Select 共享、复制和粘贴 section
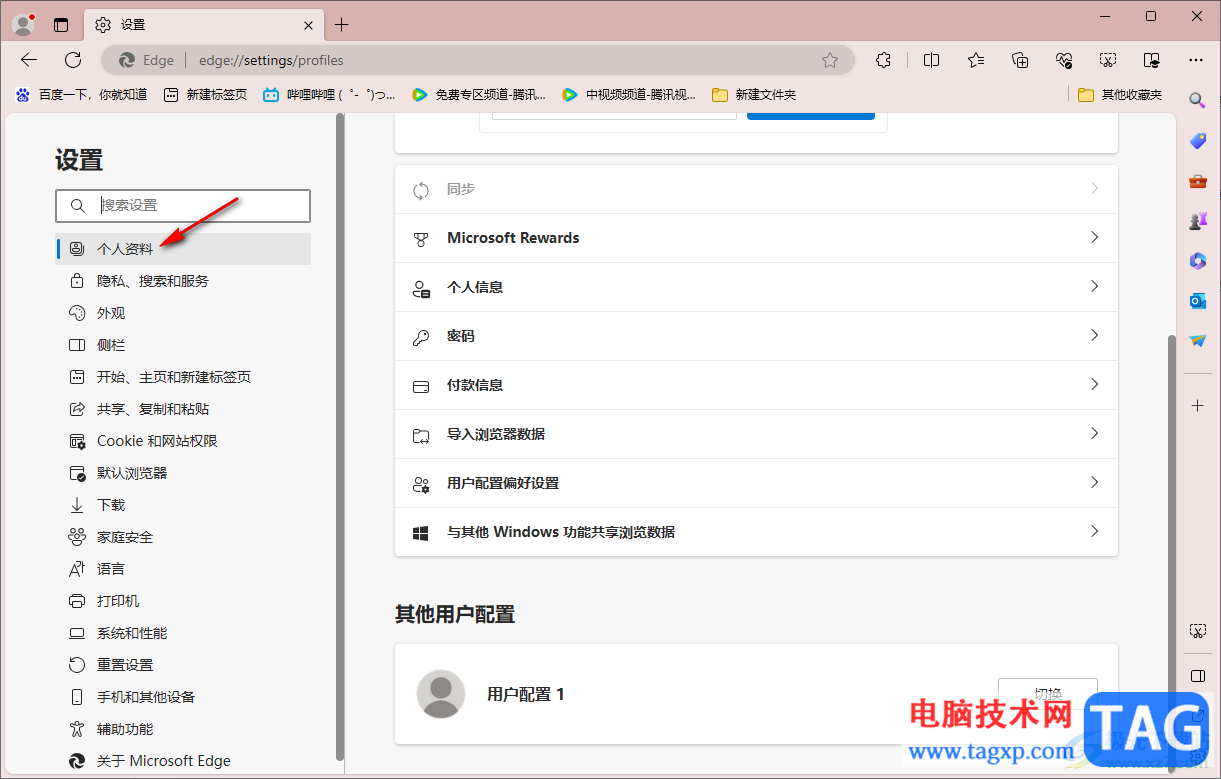1221x779 pixels. coord(183,409)
